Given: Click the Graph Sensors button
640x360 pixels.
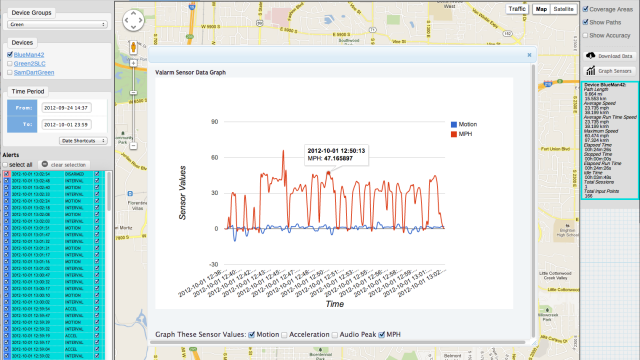Looking at the screenshot, I should pos(609,71).
